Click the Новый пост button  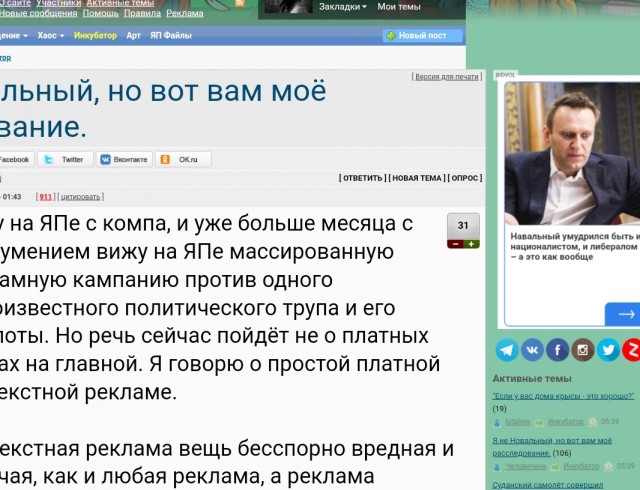(422, 36)
